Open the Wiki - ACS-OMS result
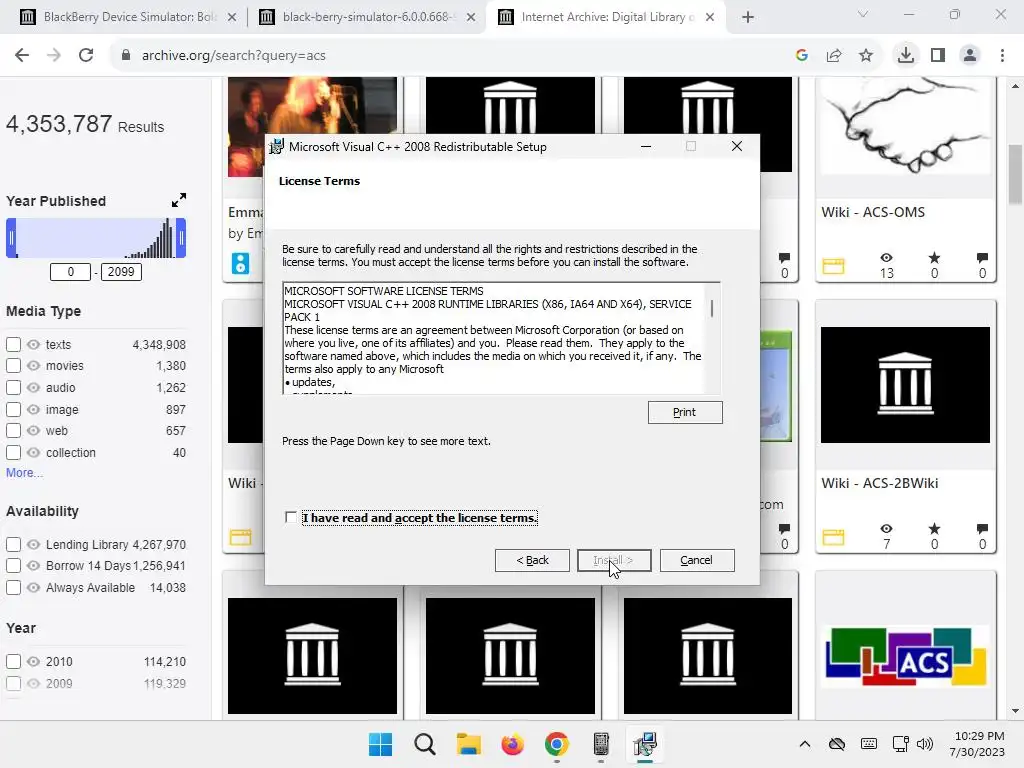Viewport: 1024px width, 768px height. (873, 212)
